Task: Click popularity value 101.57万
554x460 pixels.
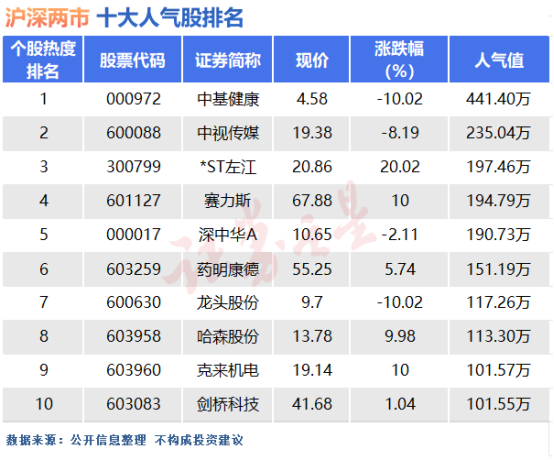Action: coord(498,370)
